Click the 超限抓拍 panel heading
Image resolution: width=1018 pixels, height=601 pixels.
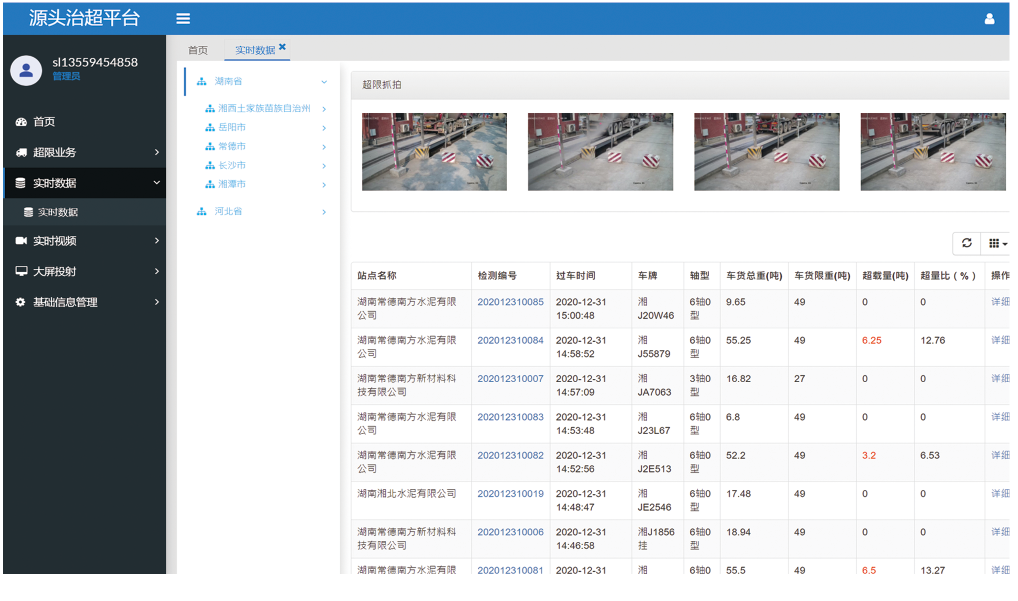(x=382, y=84)
